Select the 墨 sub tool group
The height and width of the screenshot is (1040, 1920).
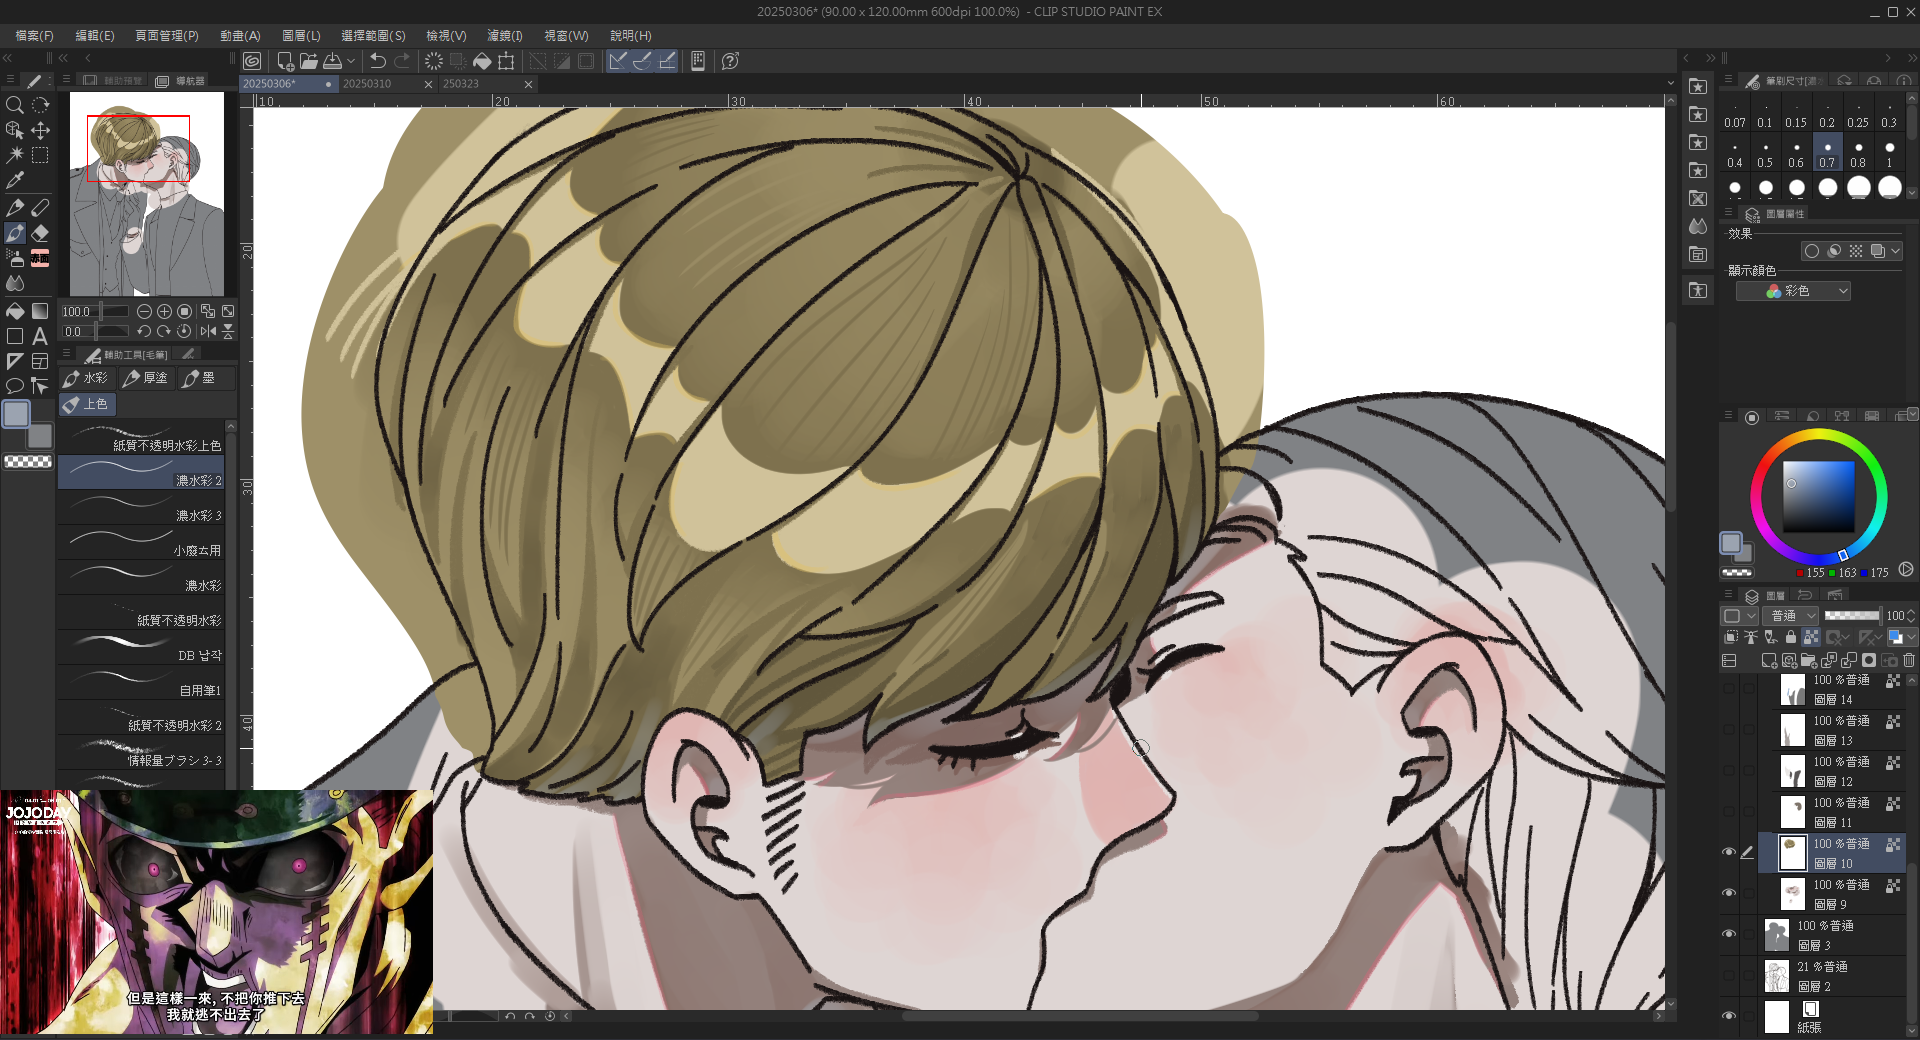(206, 378)
